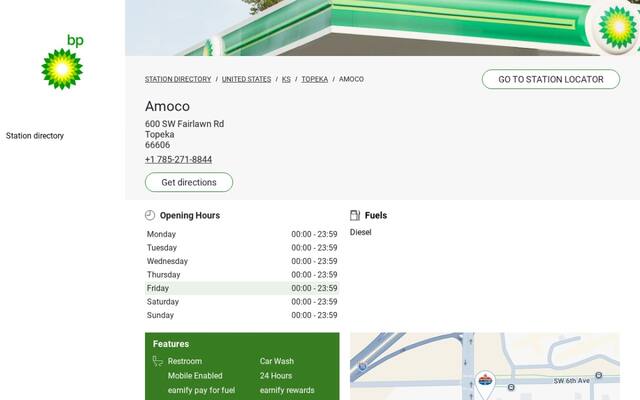Click the Topeka city line in address

pyautogui.click(x=160, y=134)
